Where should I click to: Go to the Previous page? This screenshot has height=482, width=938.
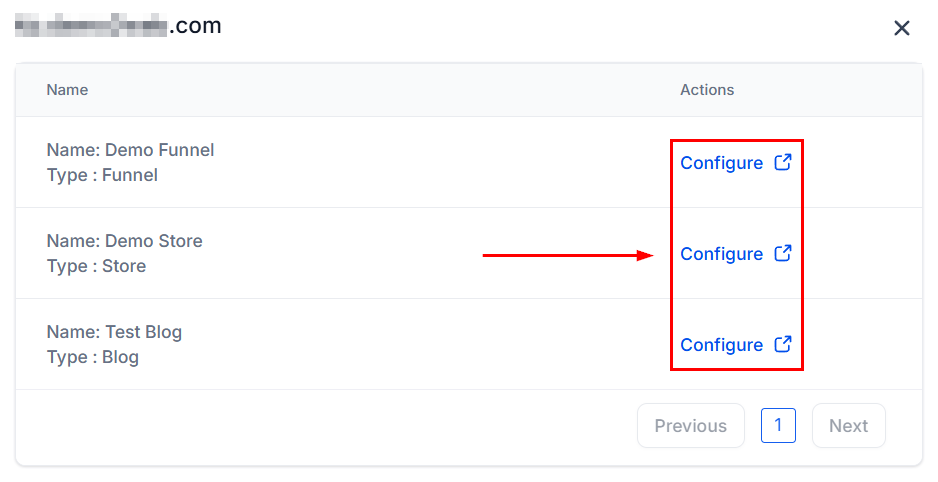point(691,426)
